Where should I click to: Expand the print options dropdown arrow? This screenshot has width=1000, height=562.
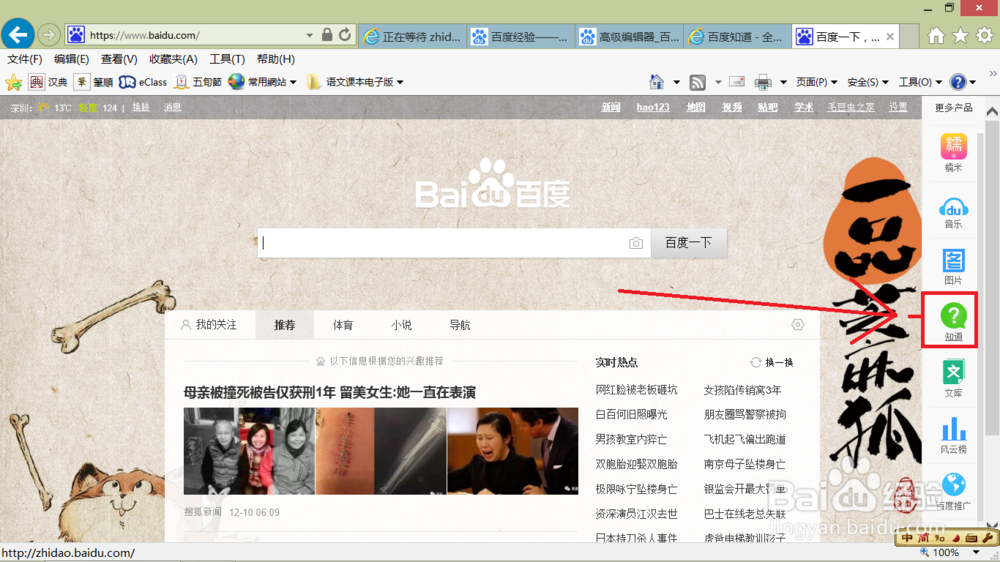tap(783, 82)
